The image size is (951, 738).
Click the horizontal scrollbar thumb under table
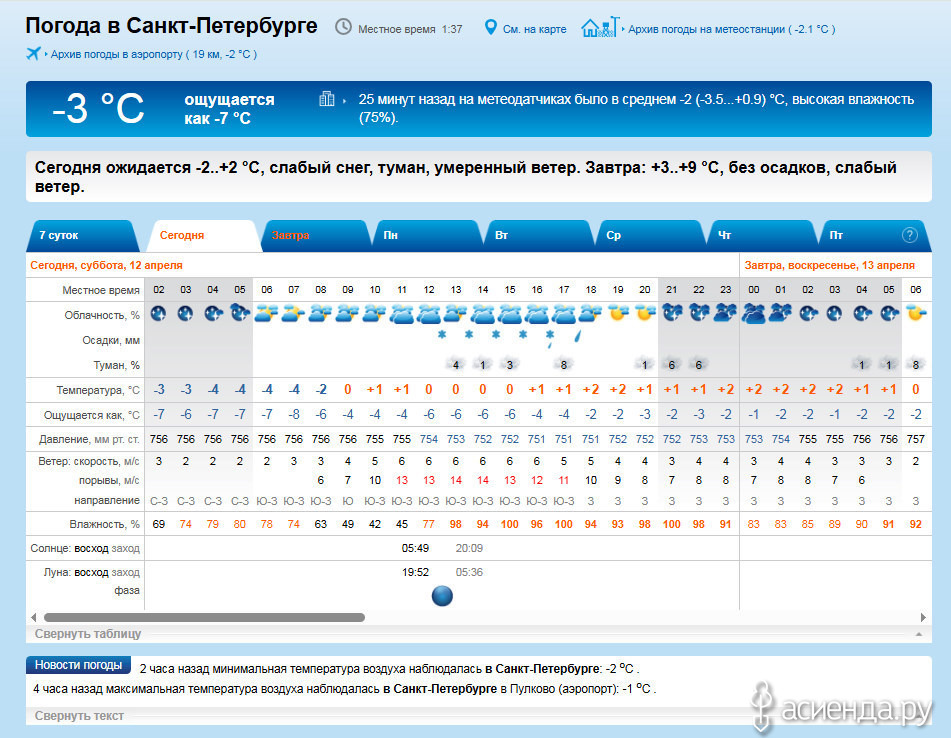click(204, 617)
